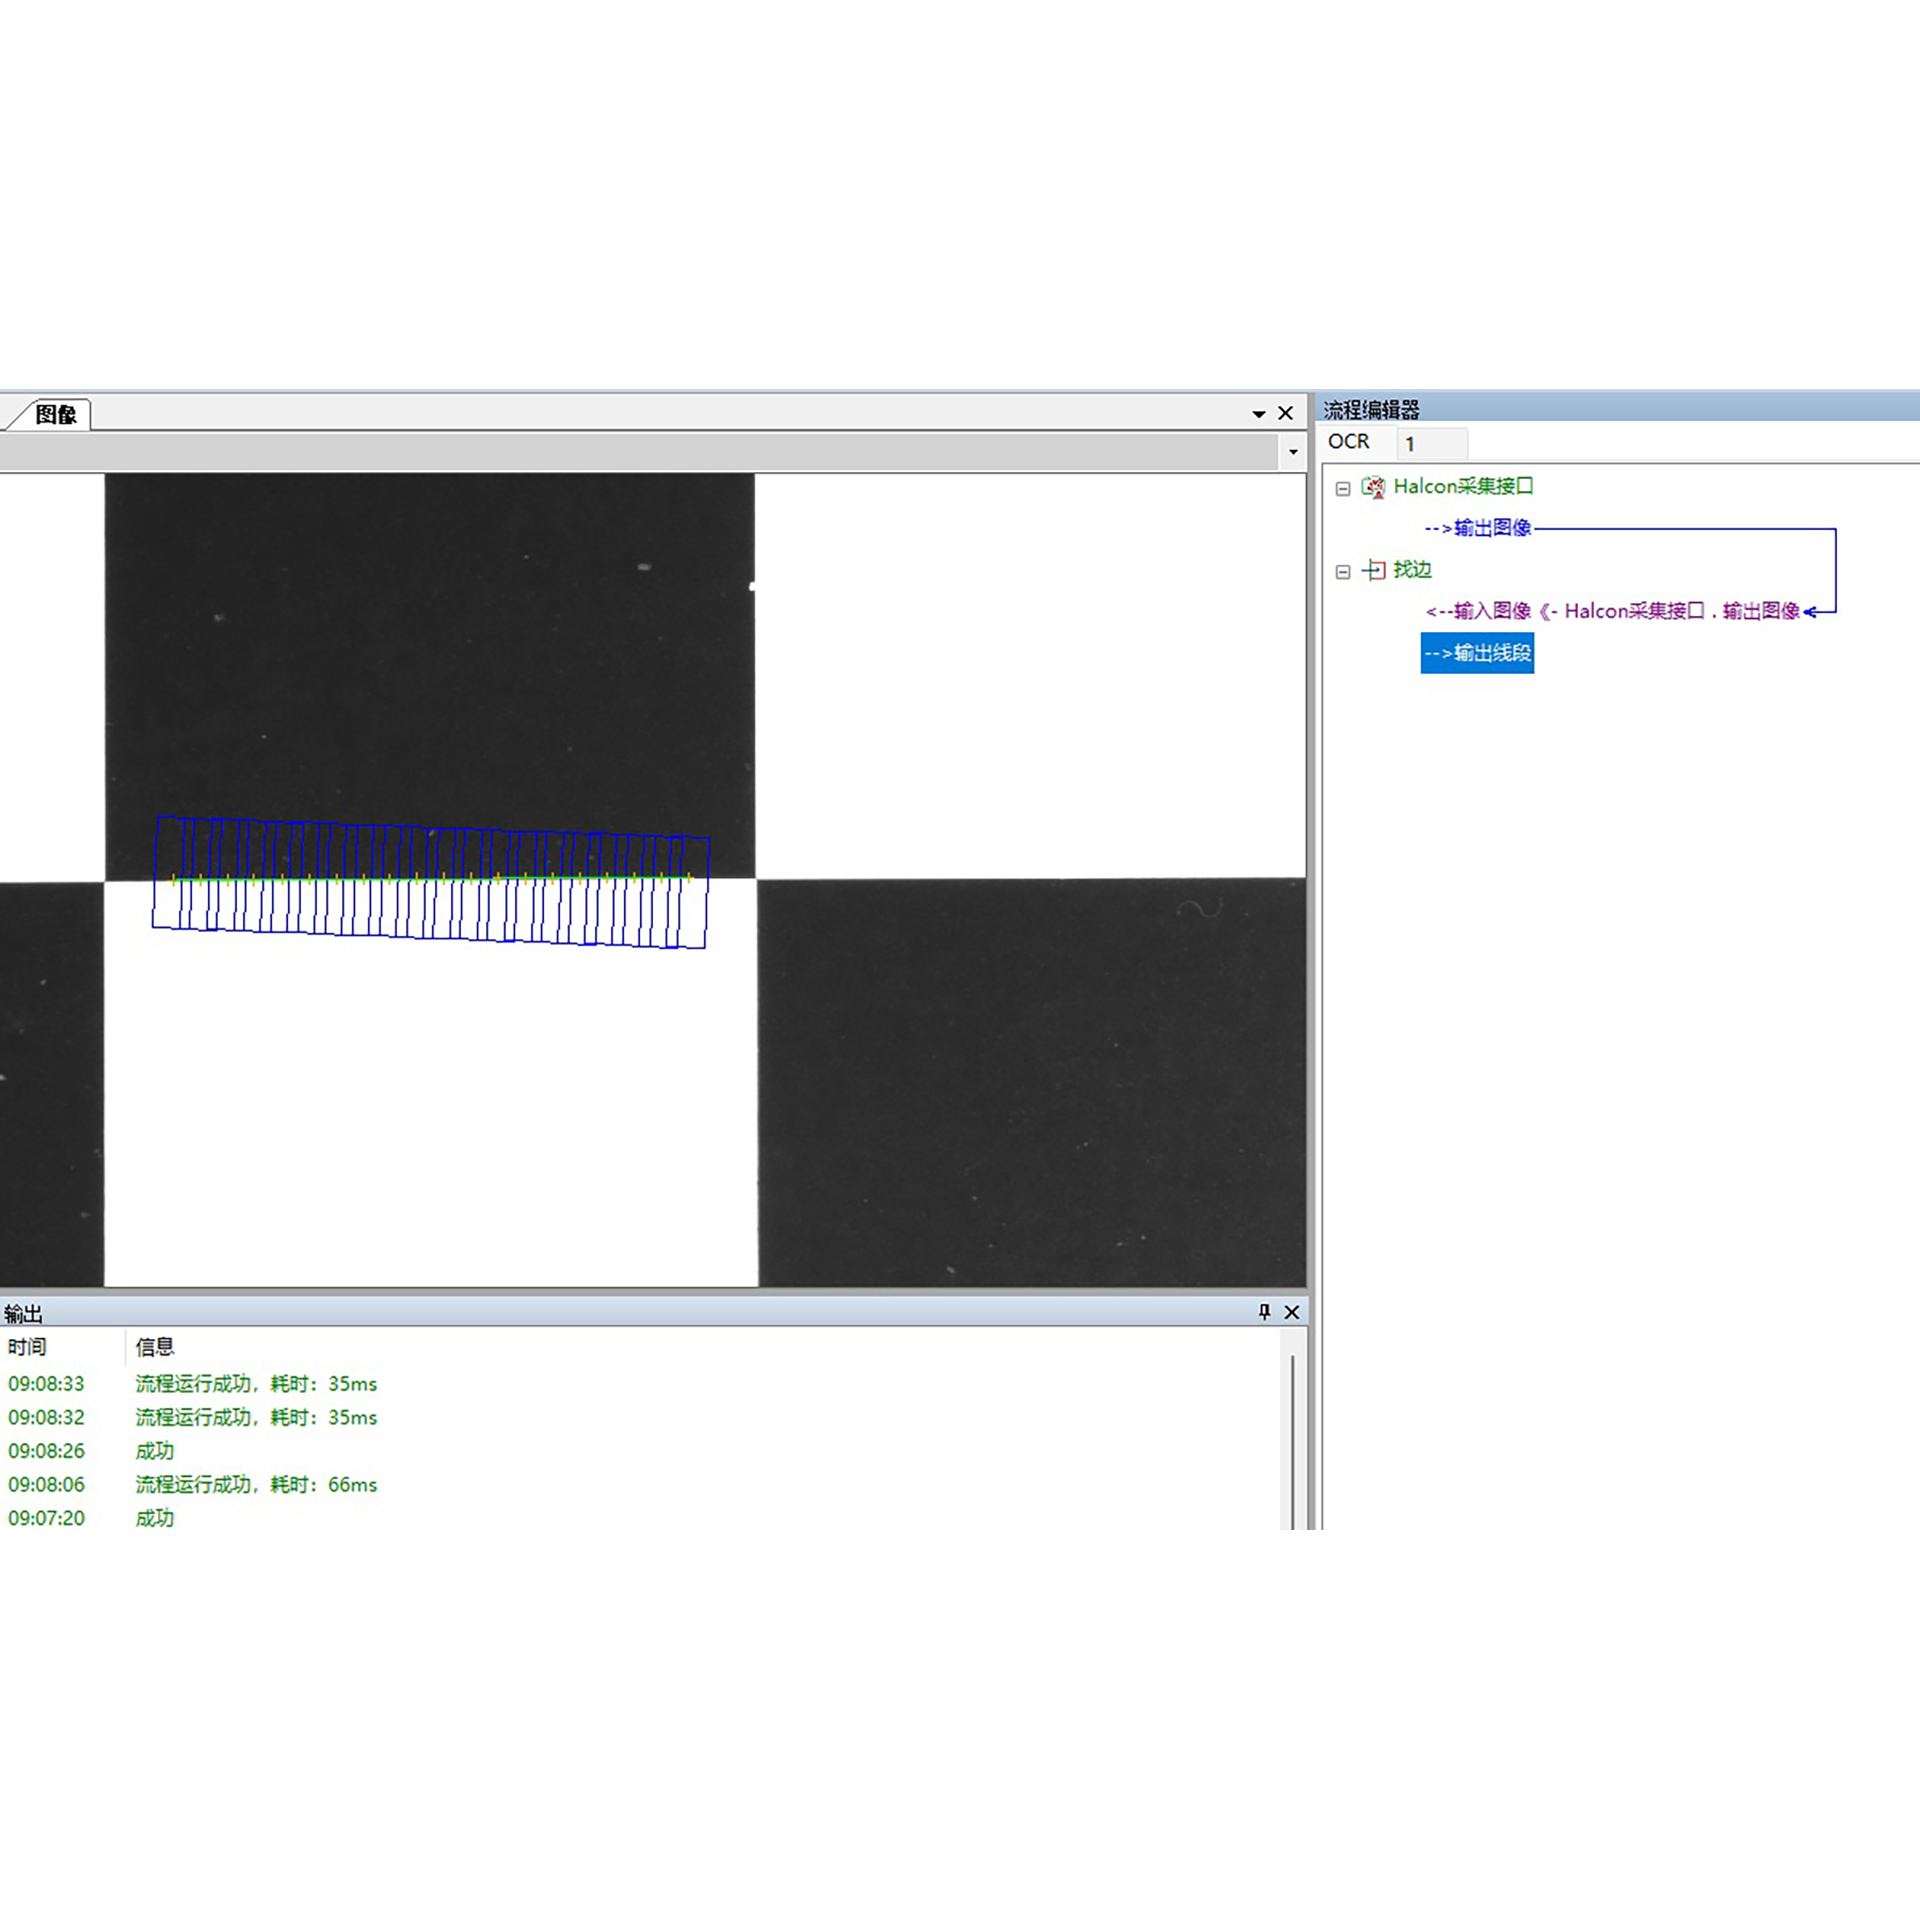Select the log row at 09:08:32

[x=640, y=1418]
